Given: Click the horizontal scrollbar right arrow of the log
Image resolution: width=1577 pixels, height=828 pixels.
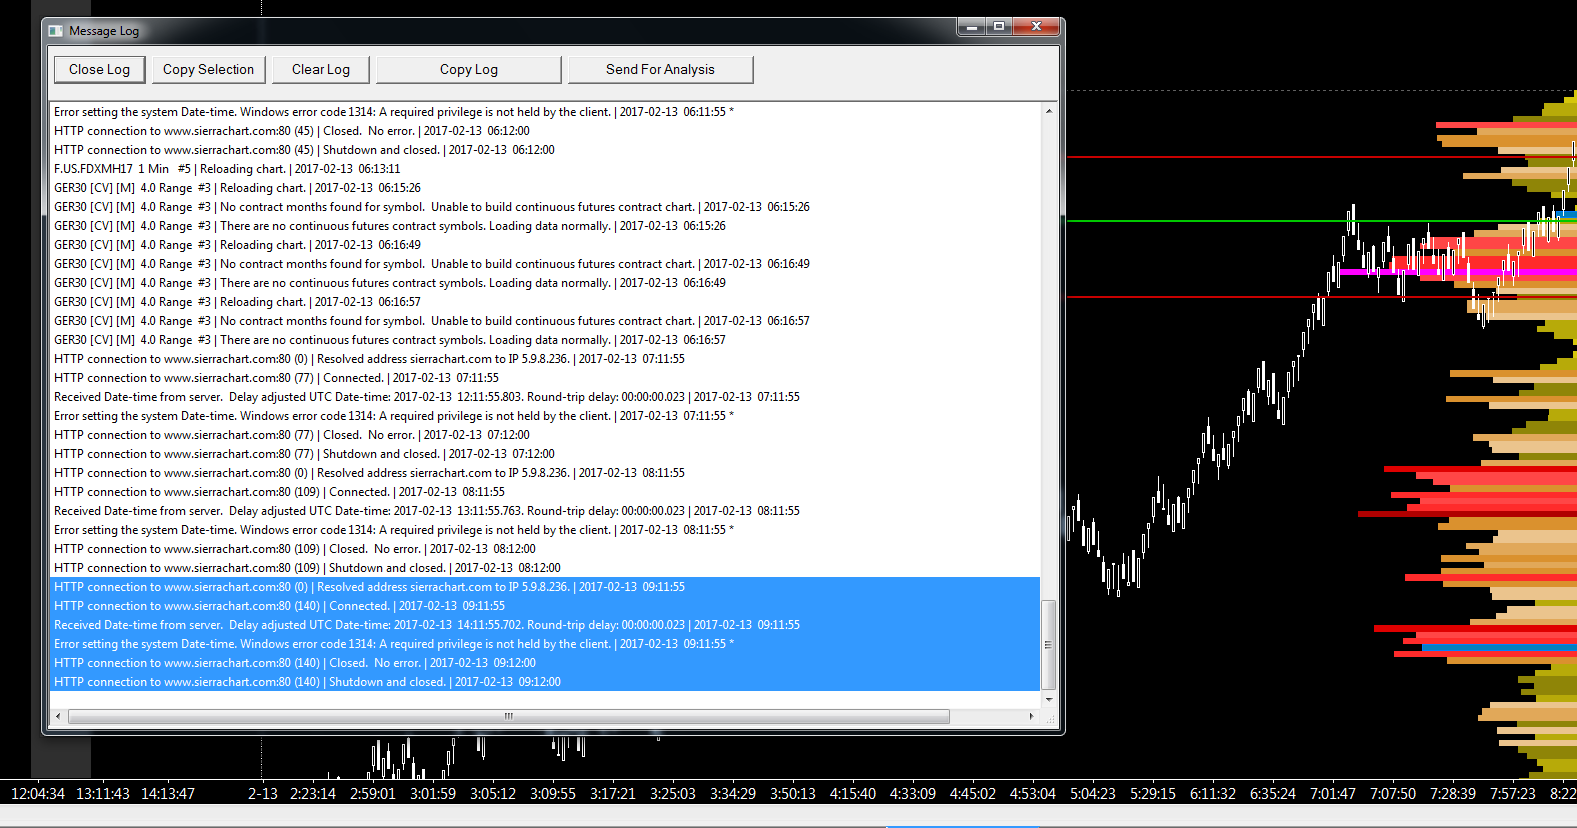Looking at the screenshot, I should [1031, 716].
